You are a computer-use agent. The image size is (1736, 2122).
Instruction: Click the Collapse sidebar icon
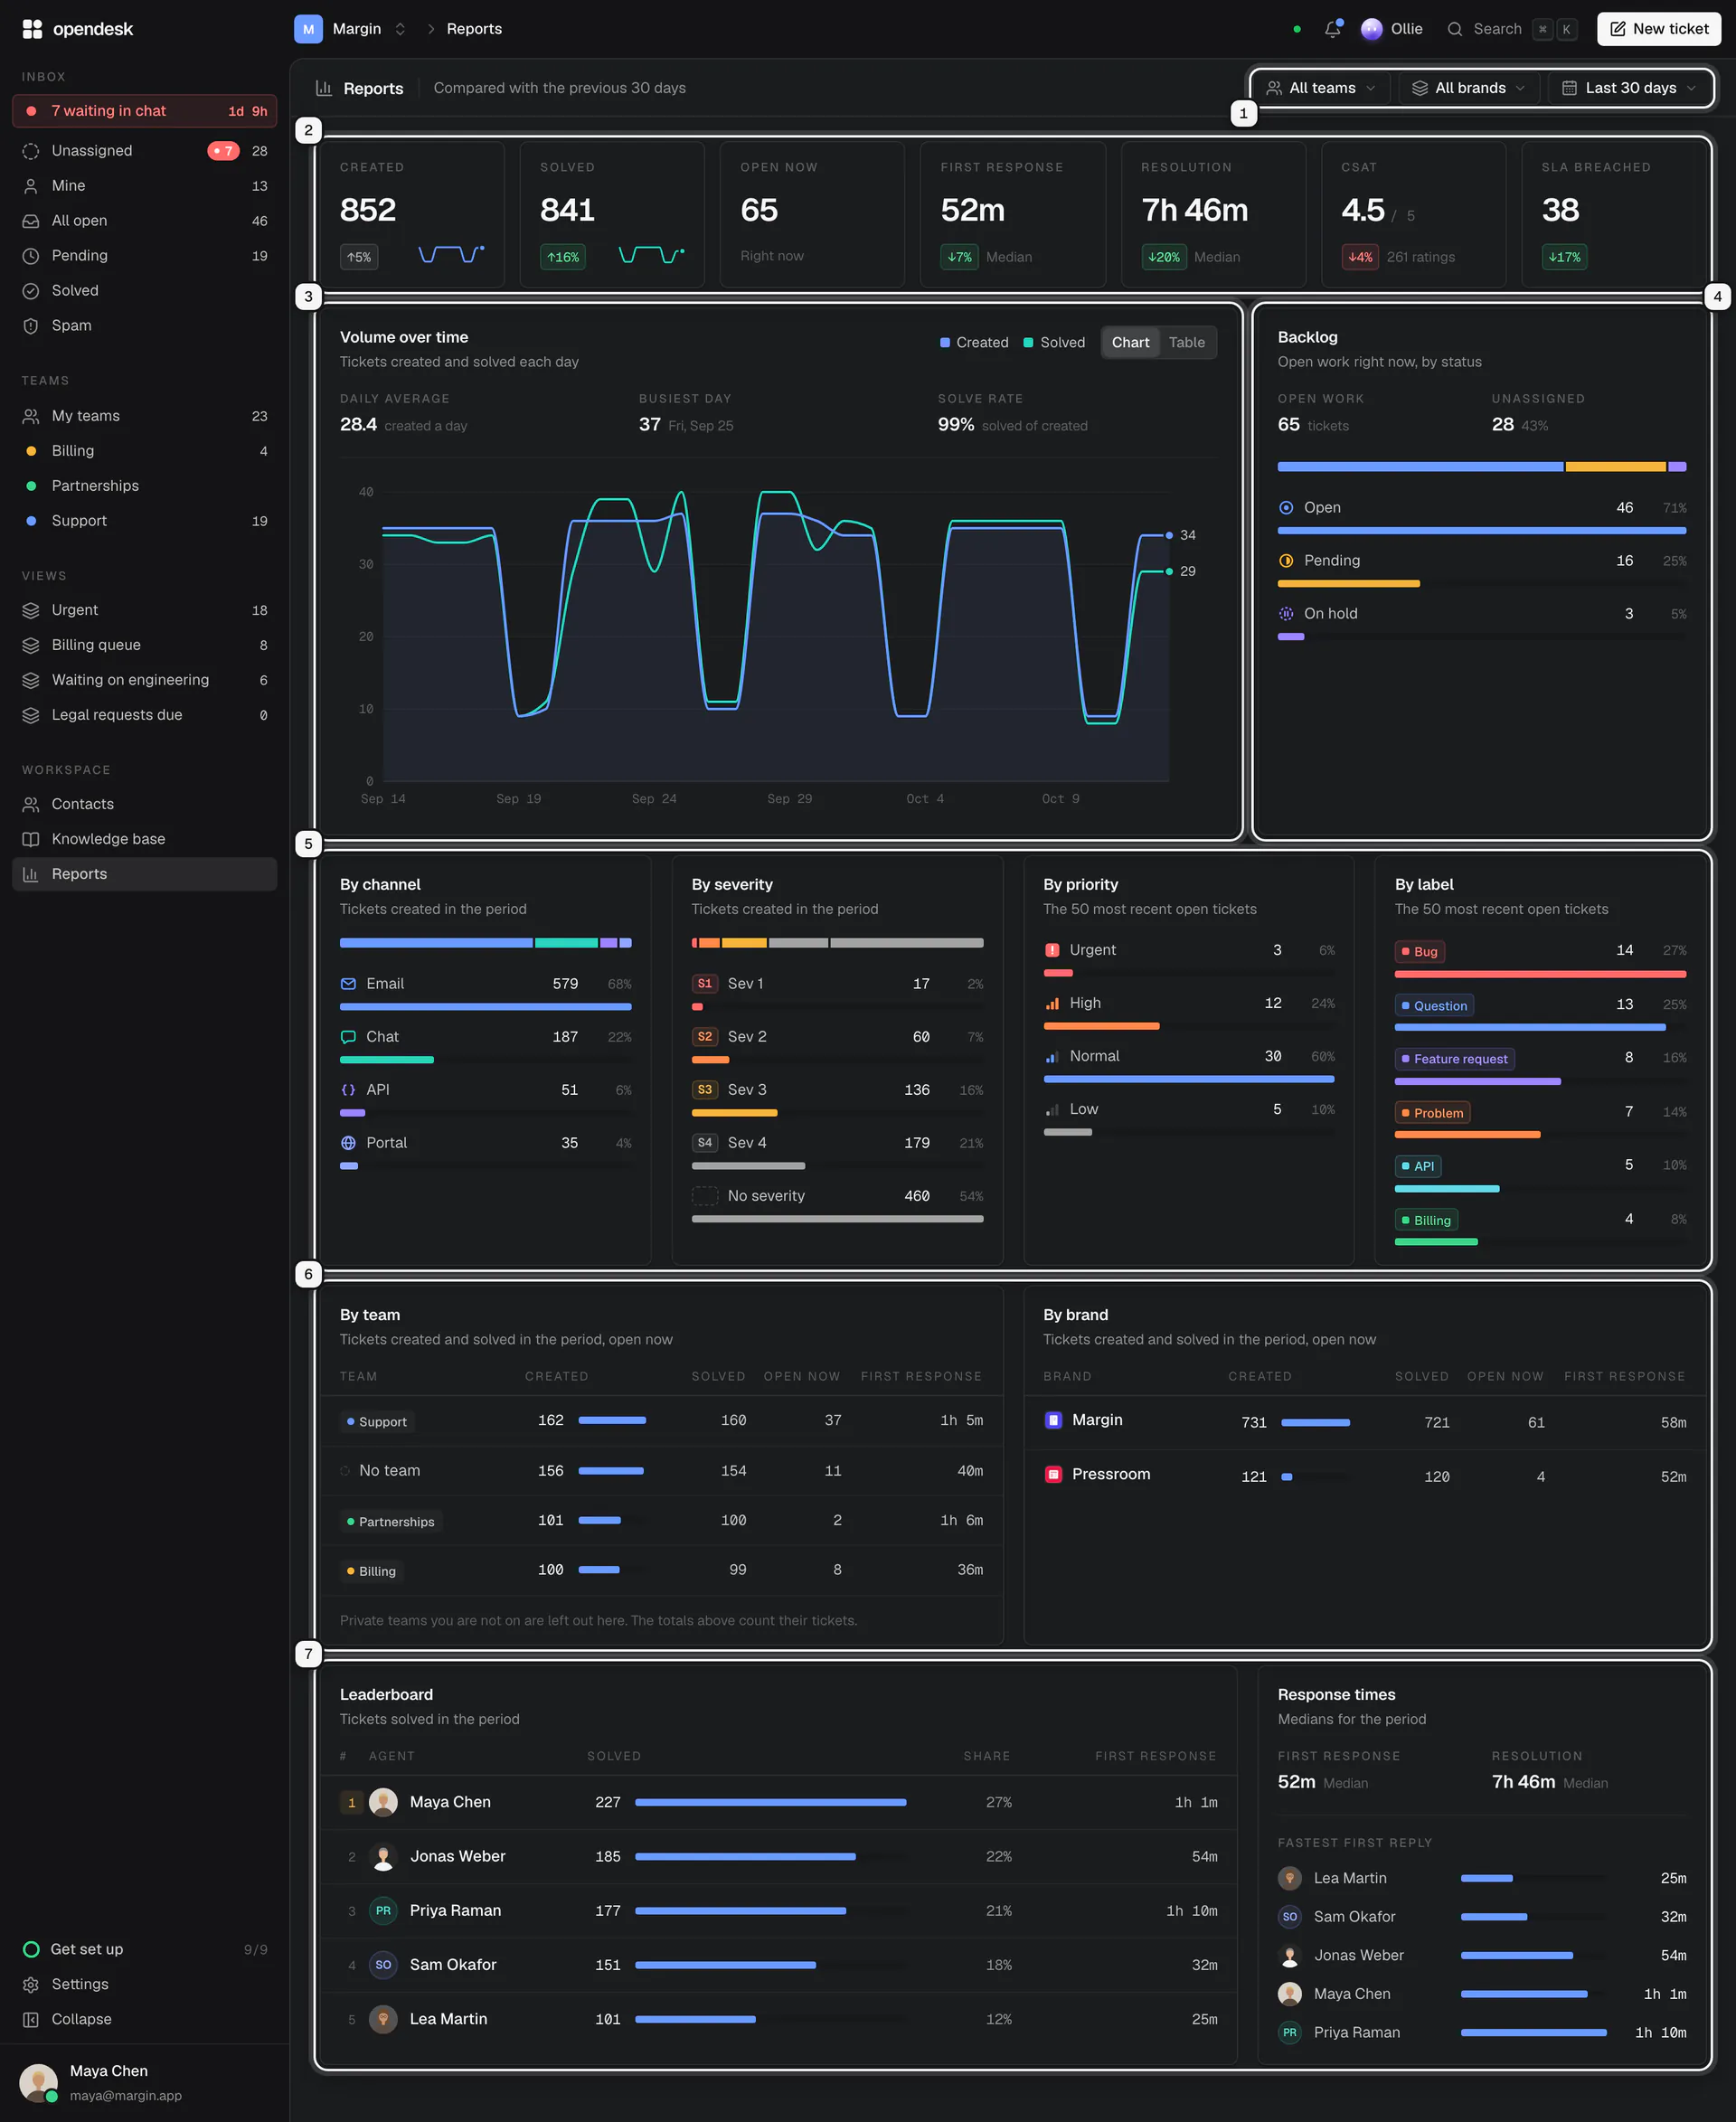tap(31, 2019)
